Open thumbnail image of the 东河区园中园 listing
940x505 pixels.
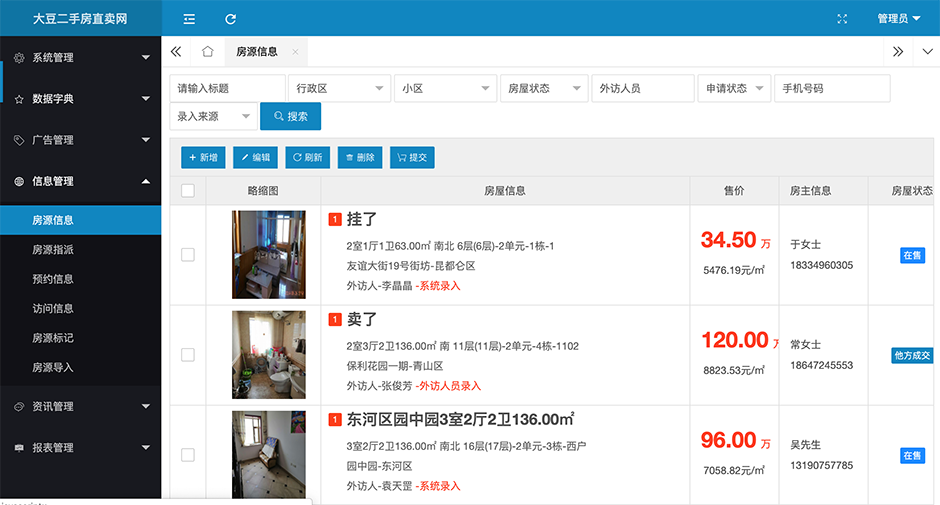pyautogui.click(x=268, y=454)
